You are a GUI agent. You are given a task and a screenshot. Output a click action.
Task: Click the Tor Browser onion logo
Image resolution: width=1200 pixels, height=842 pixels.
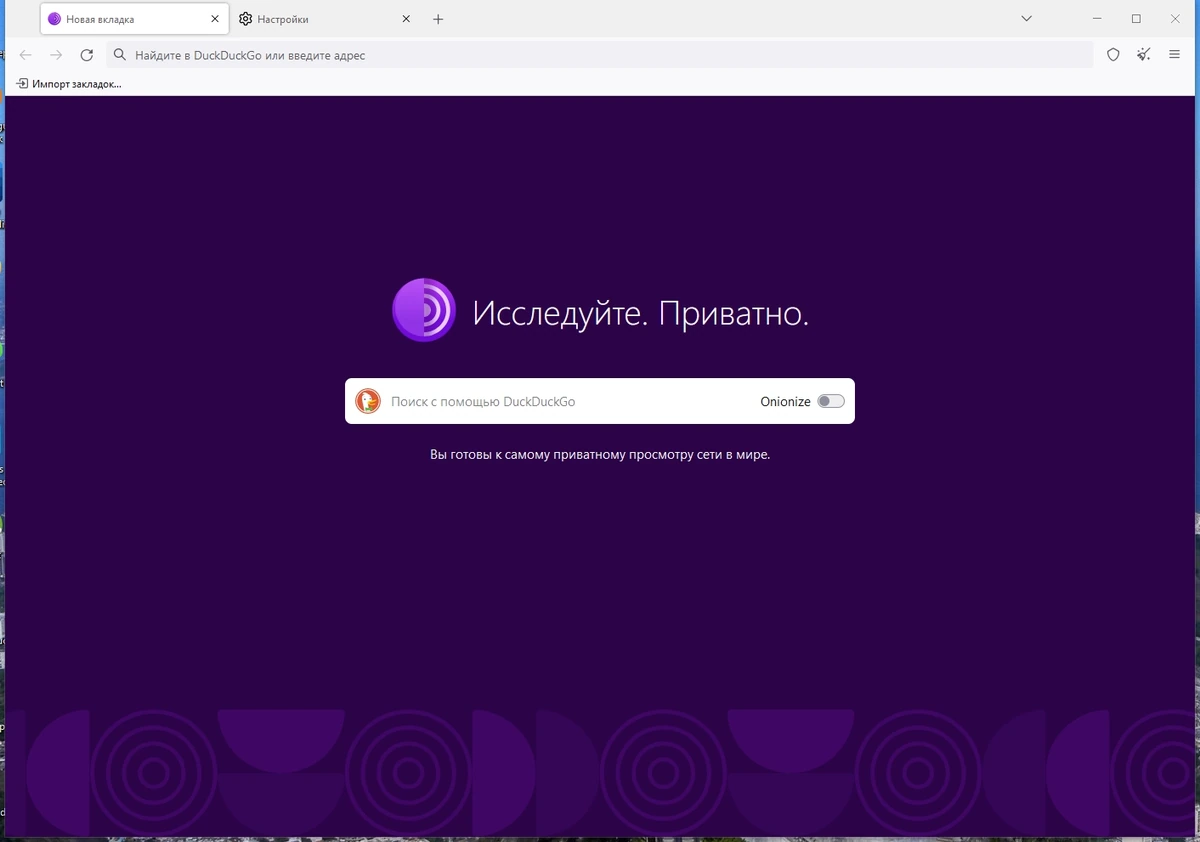point(424,310)
